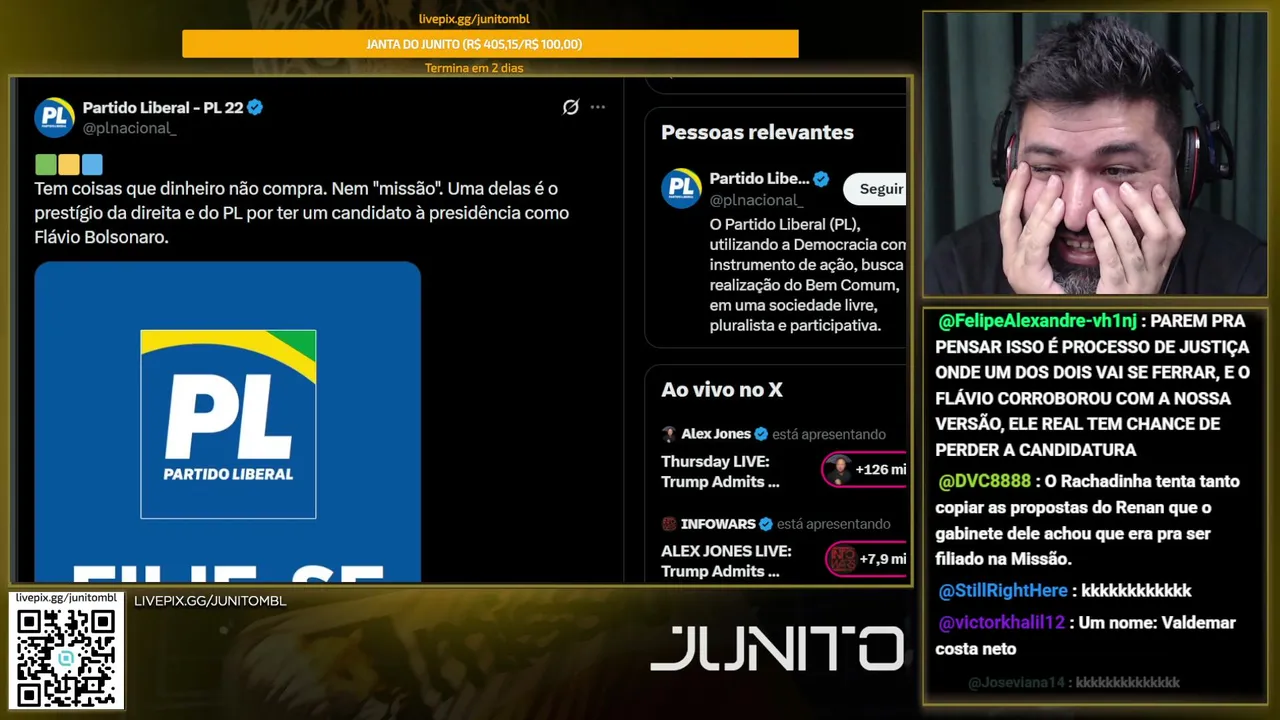Click the @victorkhalil12 username in chat
Viewport: 1280px width, 720px height.
pyautogui.click(x=1001, y=622)
